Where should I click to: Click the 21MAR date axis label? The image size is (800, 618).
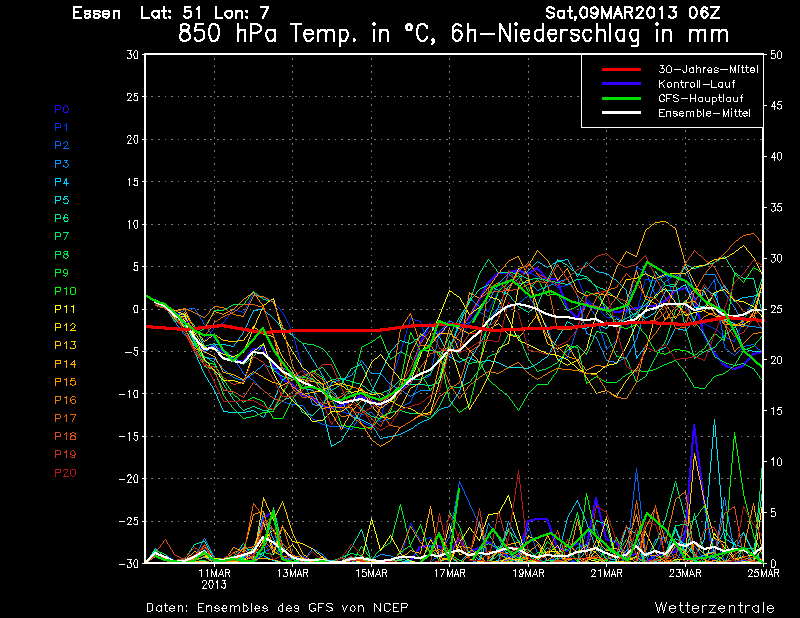click(607, 573)
